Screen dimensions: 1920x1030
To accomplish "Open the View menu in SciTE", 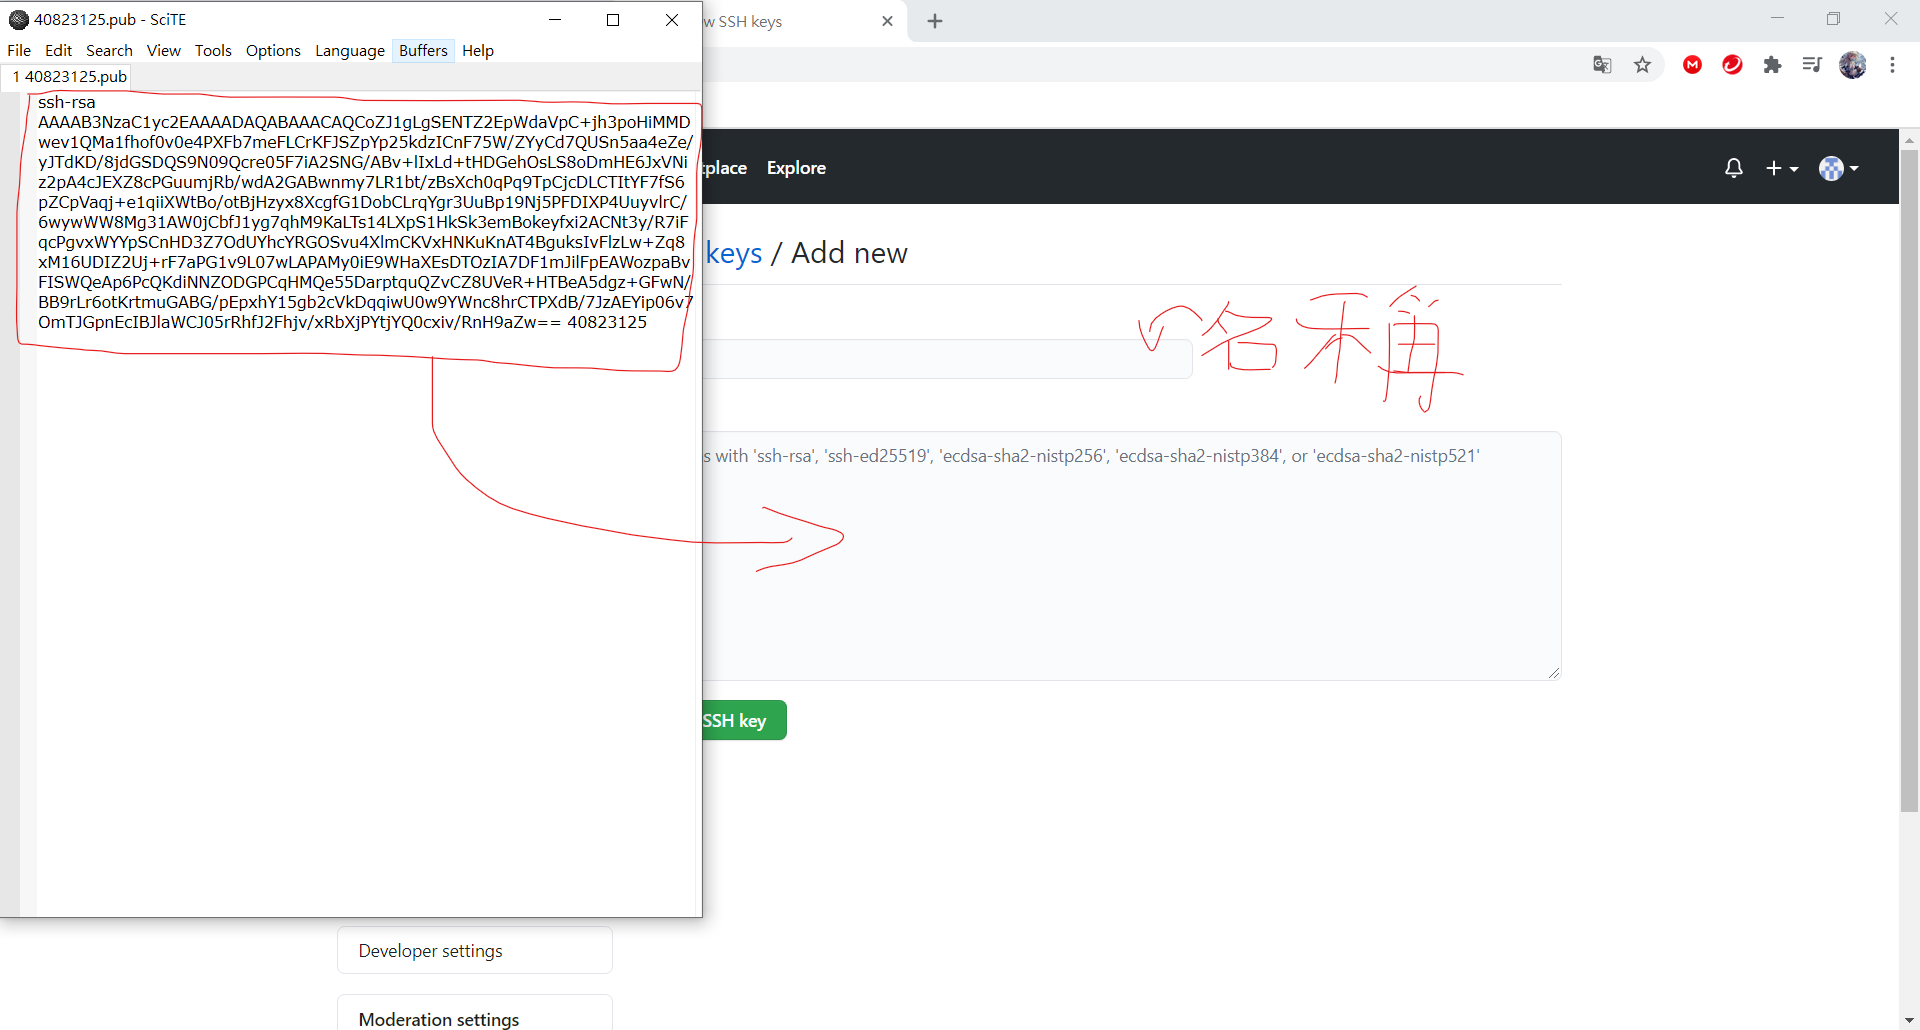I will point(164,50).
